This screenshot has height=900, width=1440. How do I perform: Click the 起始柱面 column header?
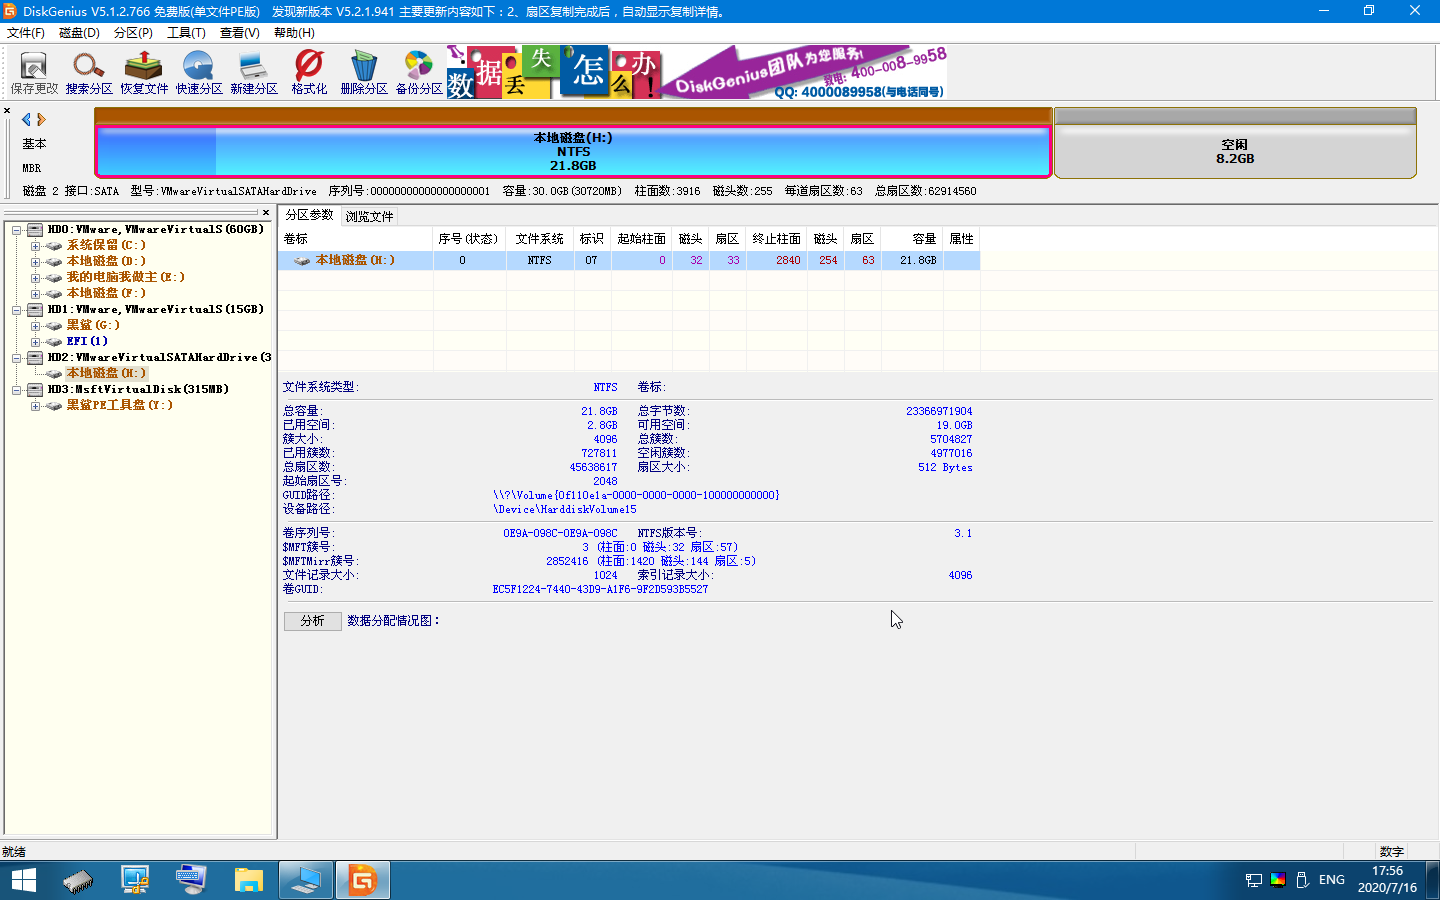point(642,239)
